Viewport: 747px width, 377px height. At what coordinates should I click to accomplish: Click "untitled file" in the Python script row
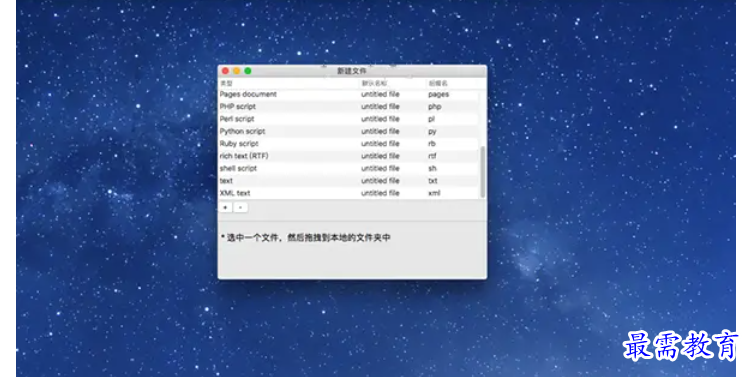380,132
